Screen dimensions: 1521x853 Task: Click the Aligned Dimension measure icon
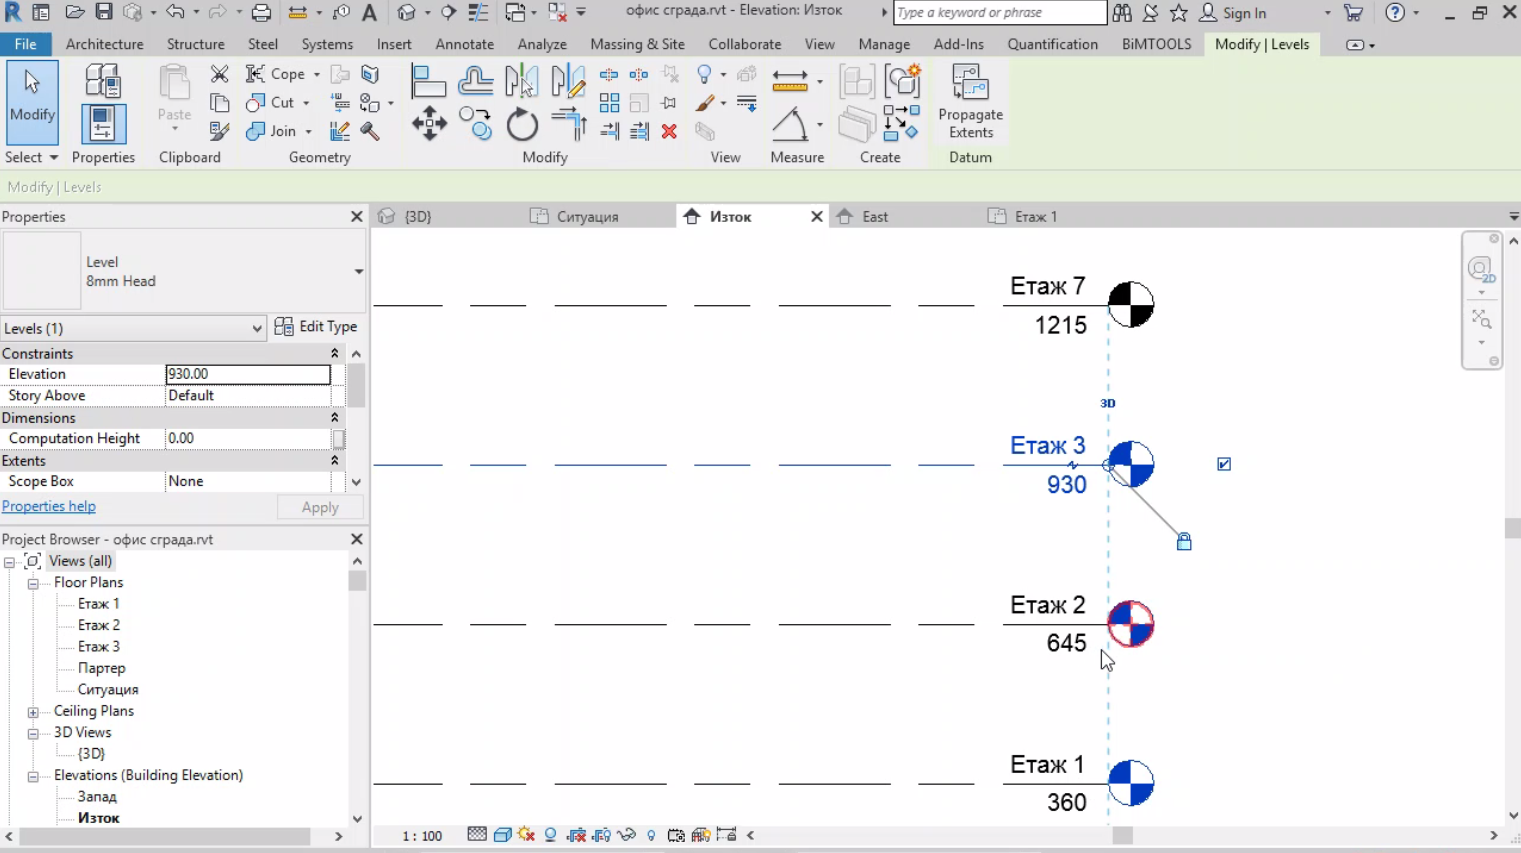pos(790,81)
